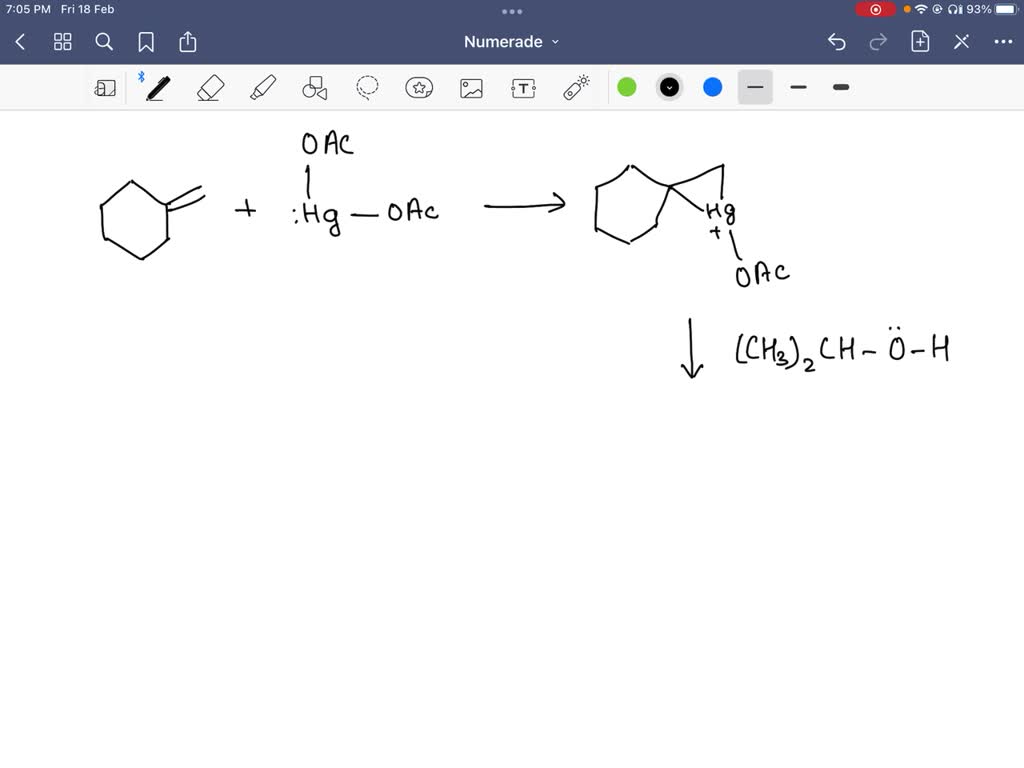Open the sticker/stamp tool
This screenshot has height=768, width=1024.
(419, 87)
